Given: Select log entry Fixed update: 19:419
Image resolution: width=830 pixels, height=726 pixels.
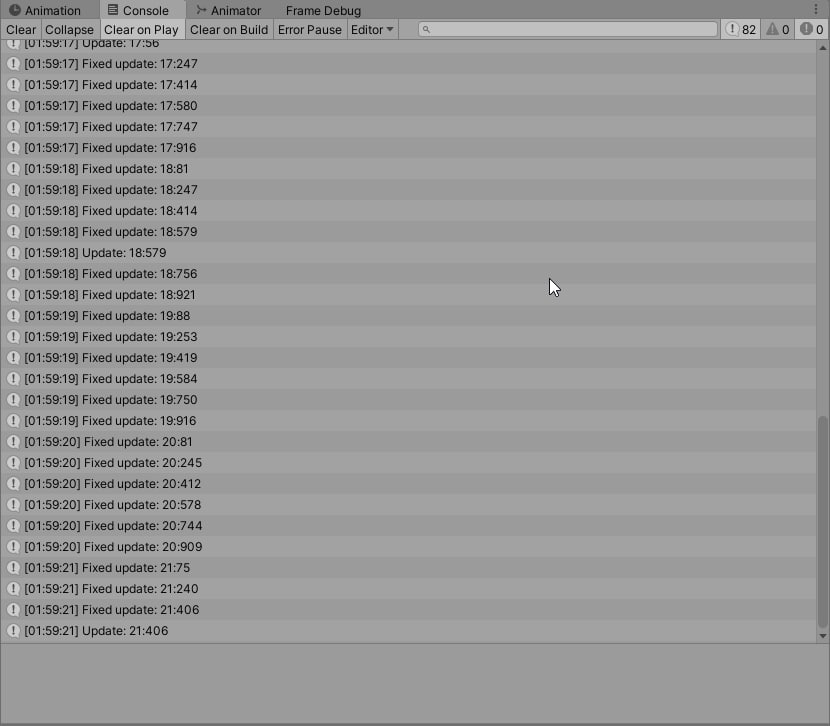Looking at the screenshot, I should click(408, 358).
